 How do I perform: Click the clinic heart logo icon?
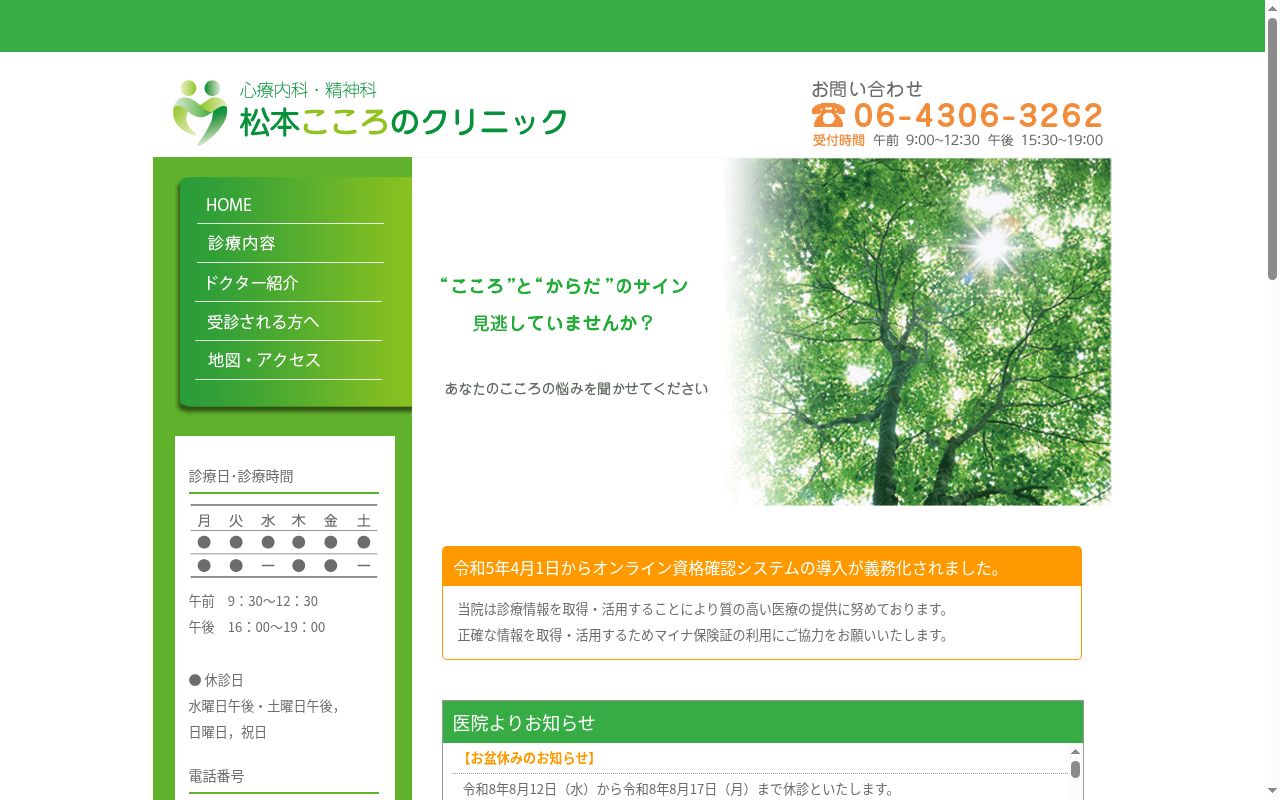click(200, 112)
